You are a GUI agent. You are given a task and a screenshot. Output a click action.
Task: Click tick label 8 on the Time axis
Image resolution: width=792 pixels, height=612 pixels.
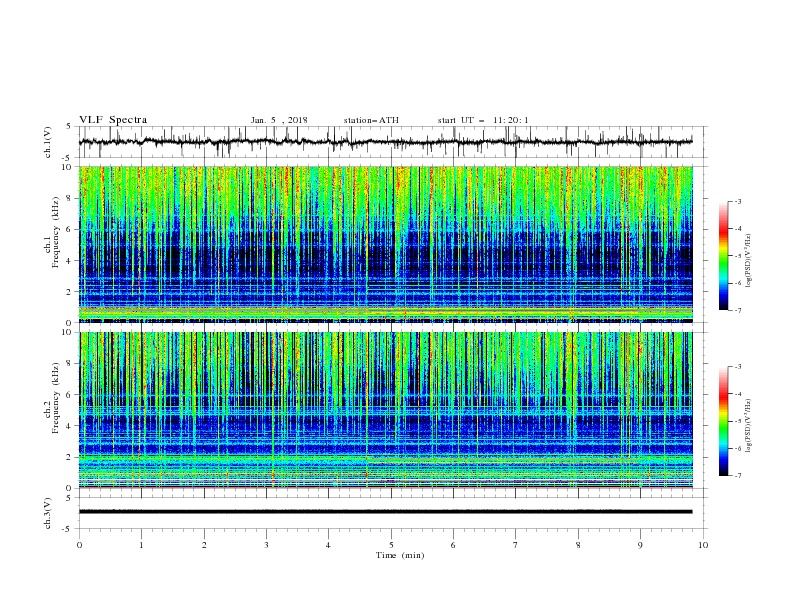pos(578,545)
